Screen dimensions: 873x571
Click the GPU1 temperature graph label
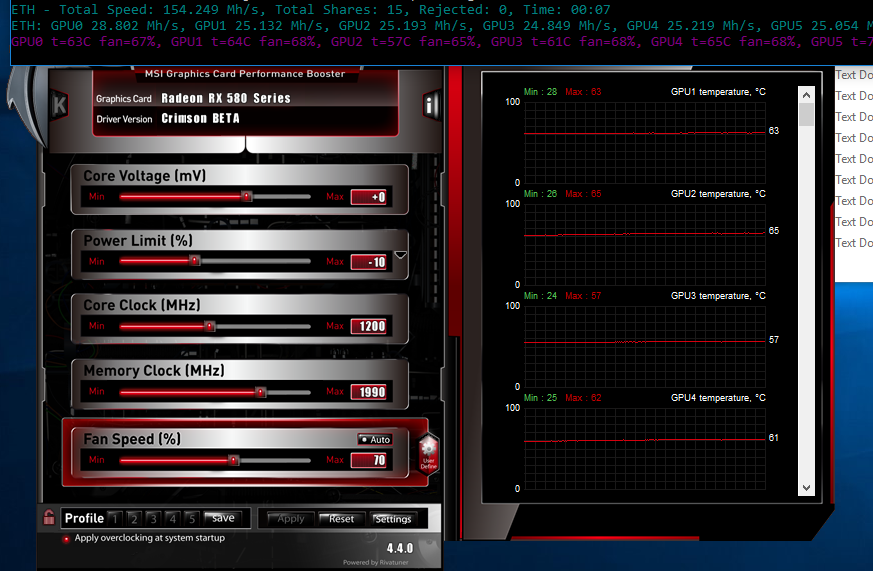point(718,92)
